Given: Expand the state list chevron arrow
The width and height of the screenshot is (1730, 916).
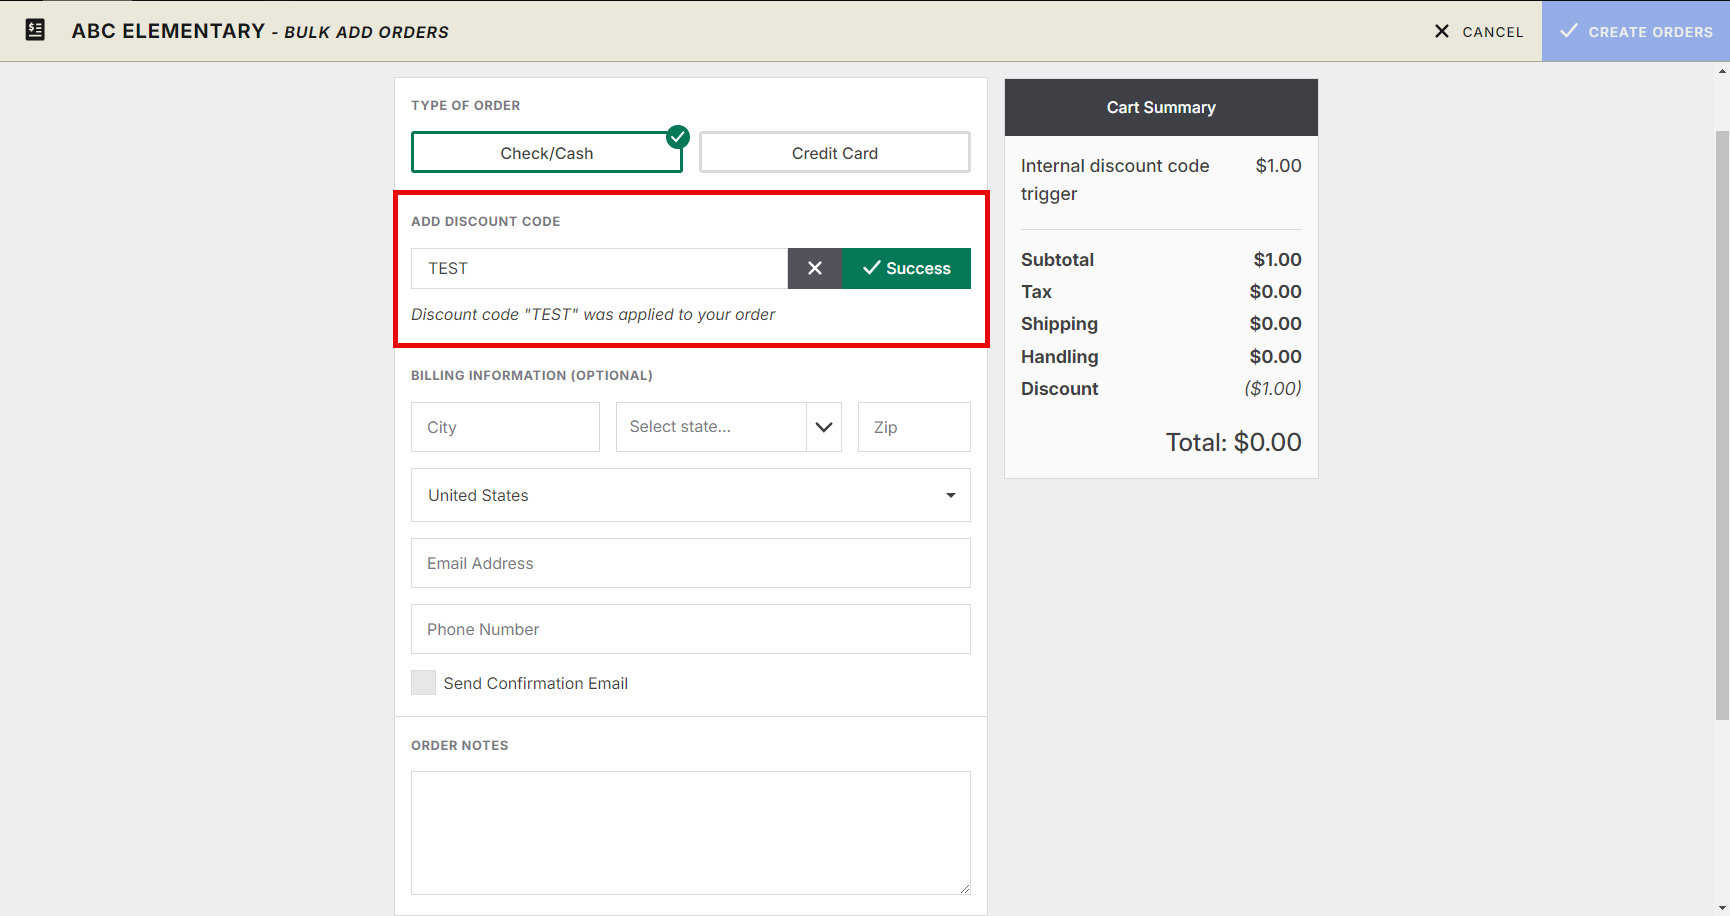Looking at the screenshot, I should pyautogui.click(x=824, y=427).
